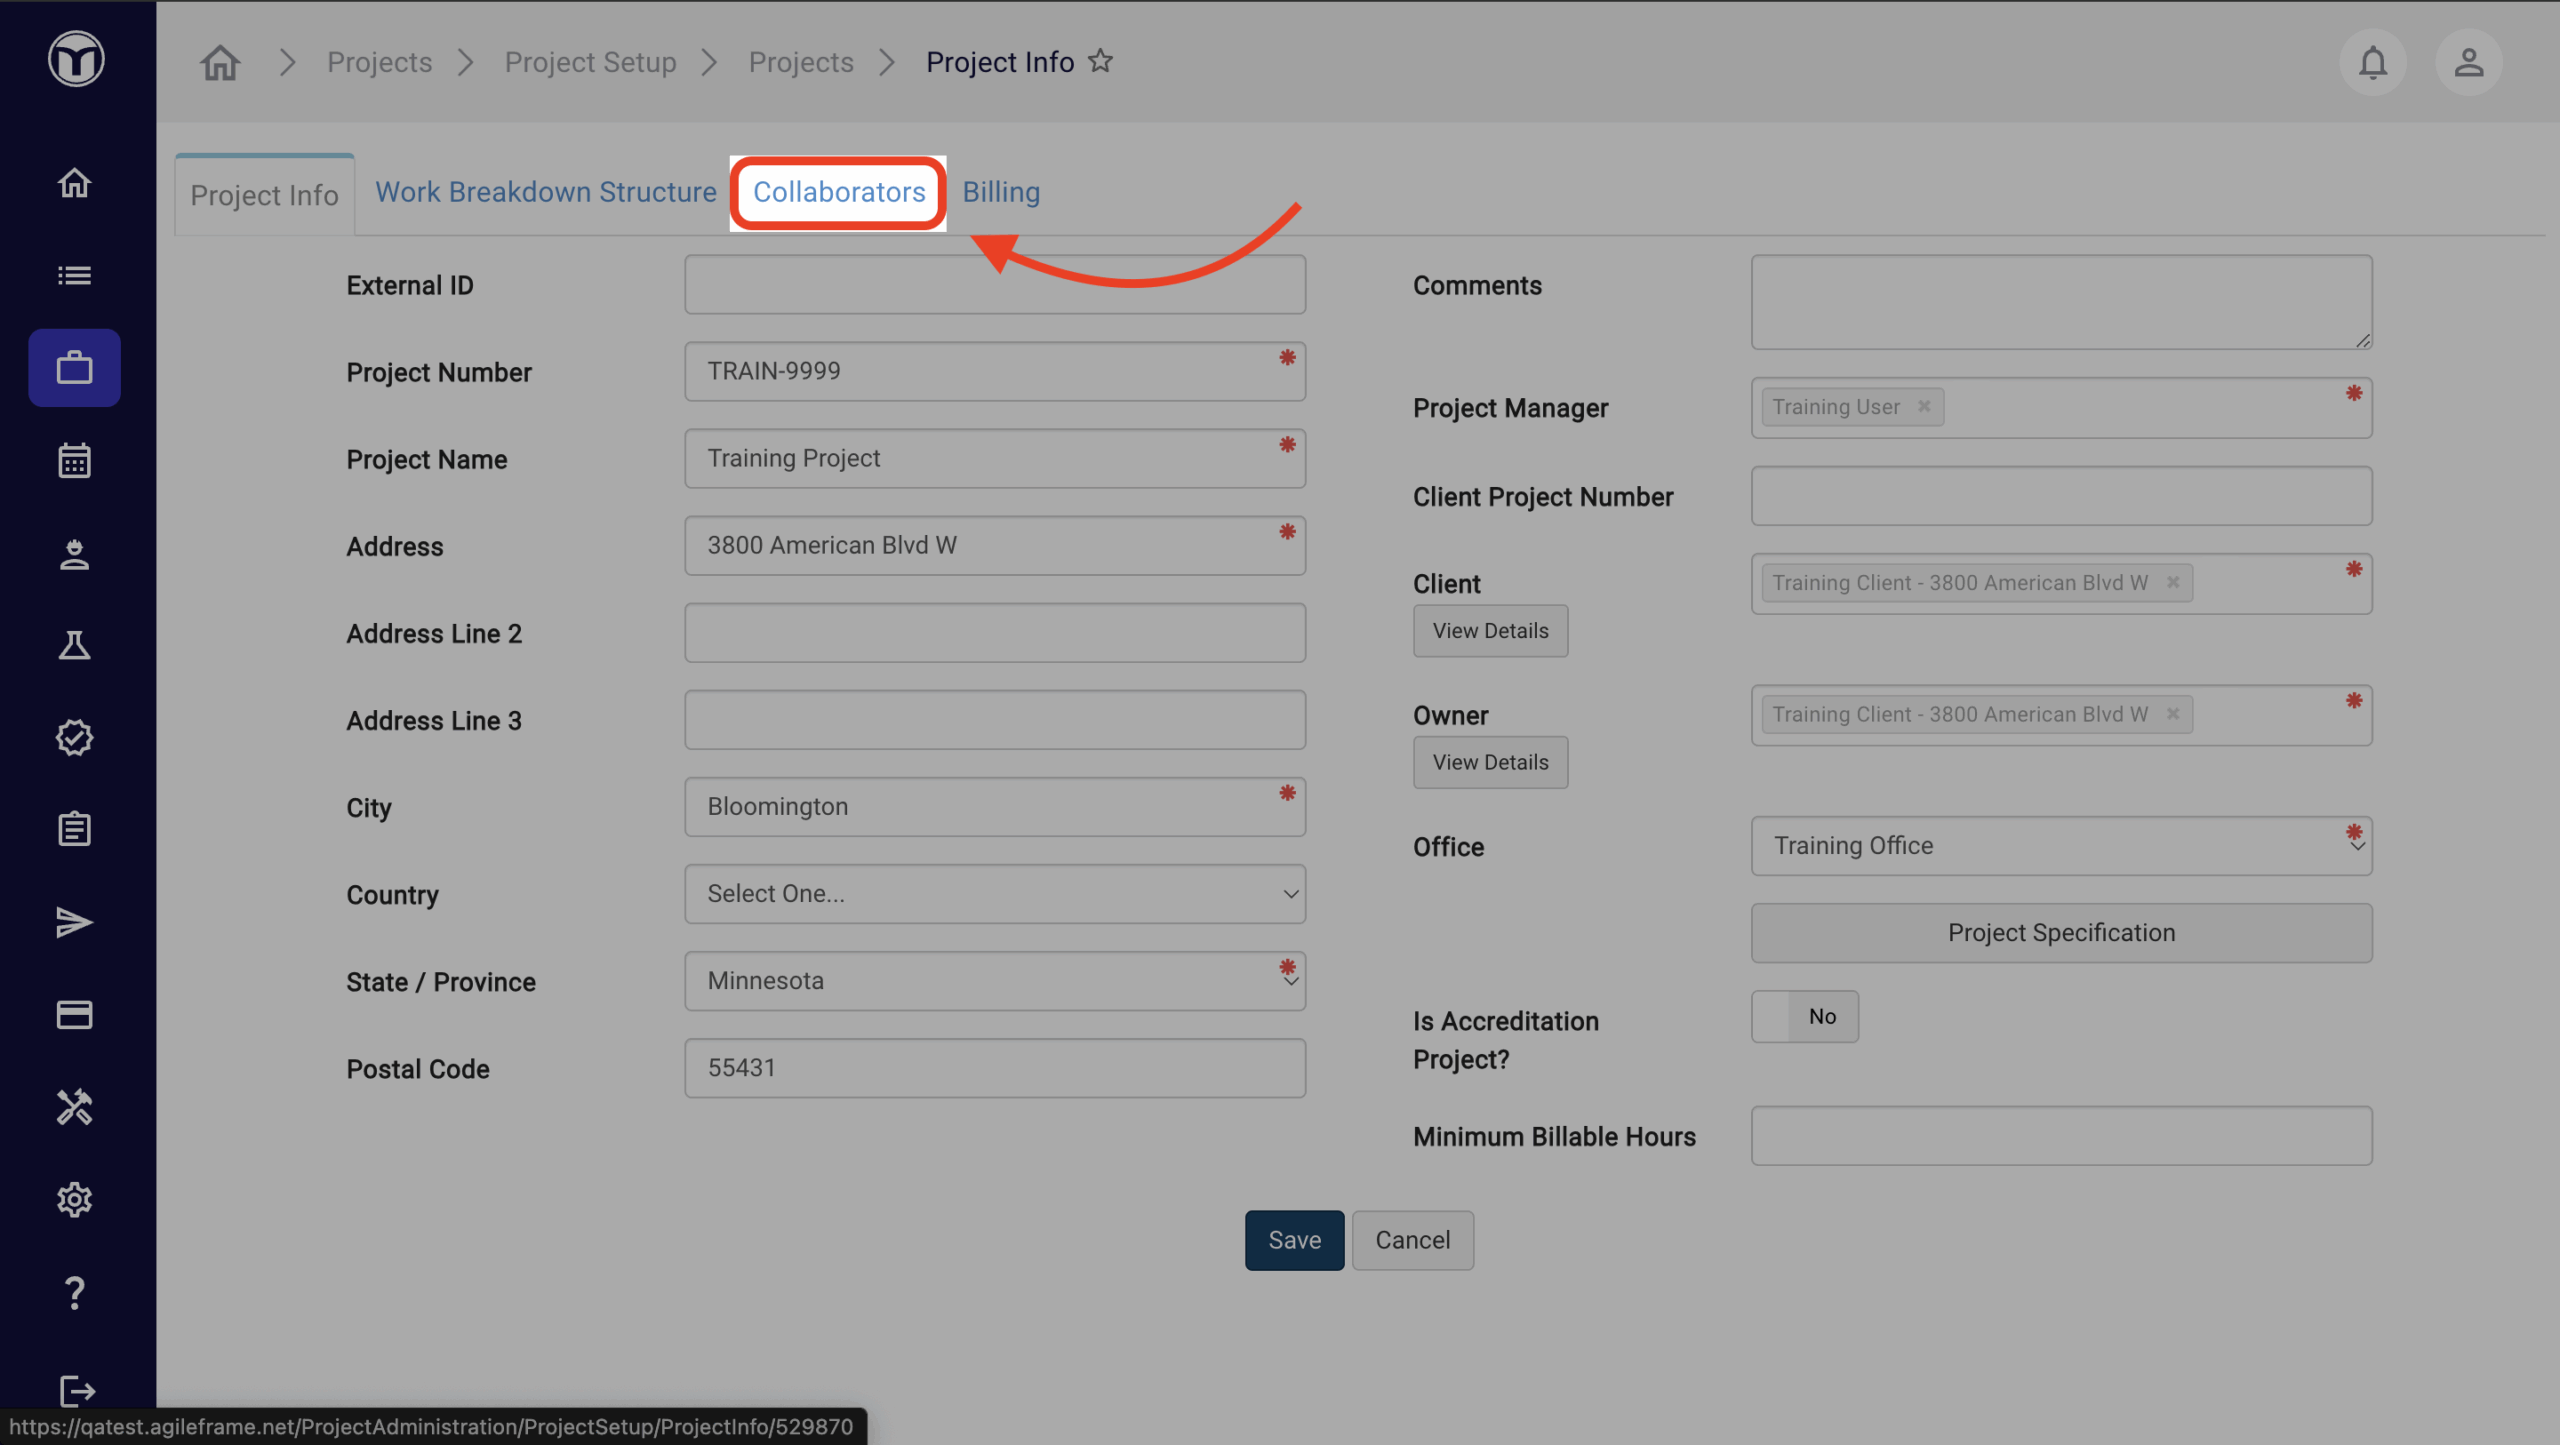This screenshot has width=2560, height=1445.
Task: Open the user profile icon
Action: pos(2468,63)
